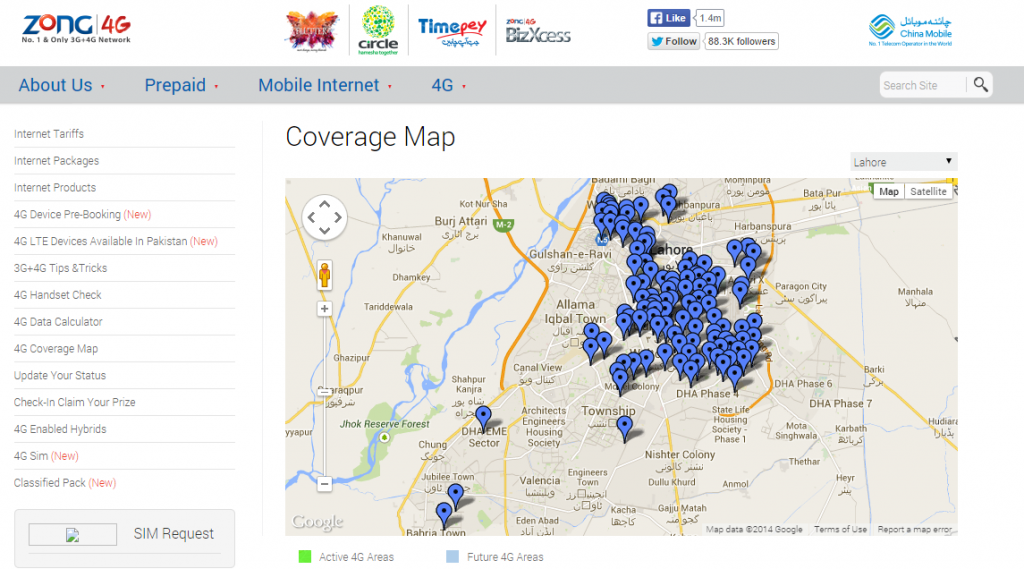The image size is (1024, 569).
Task: Open Internet Packages link
Action: 57,161
